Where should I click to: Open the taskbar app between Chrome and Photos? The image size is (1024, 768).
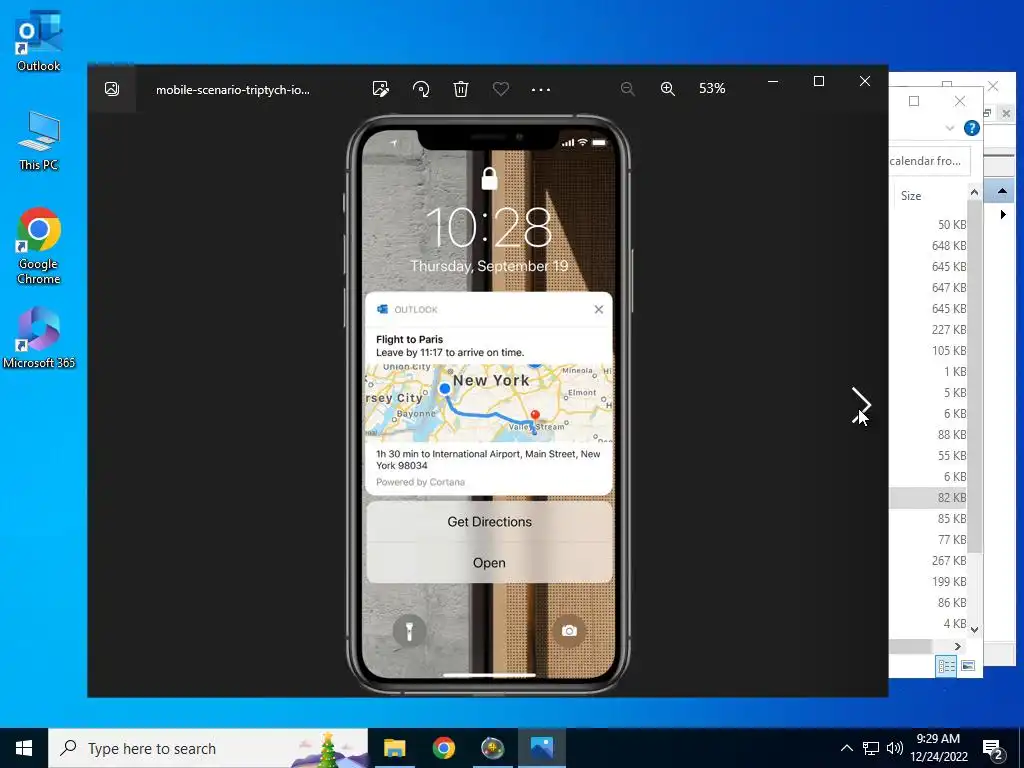click(x=492, y=748)
